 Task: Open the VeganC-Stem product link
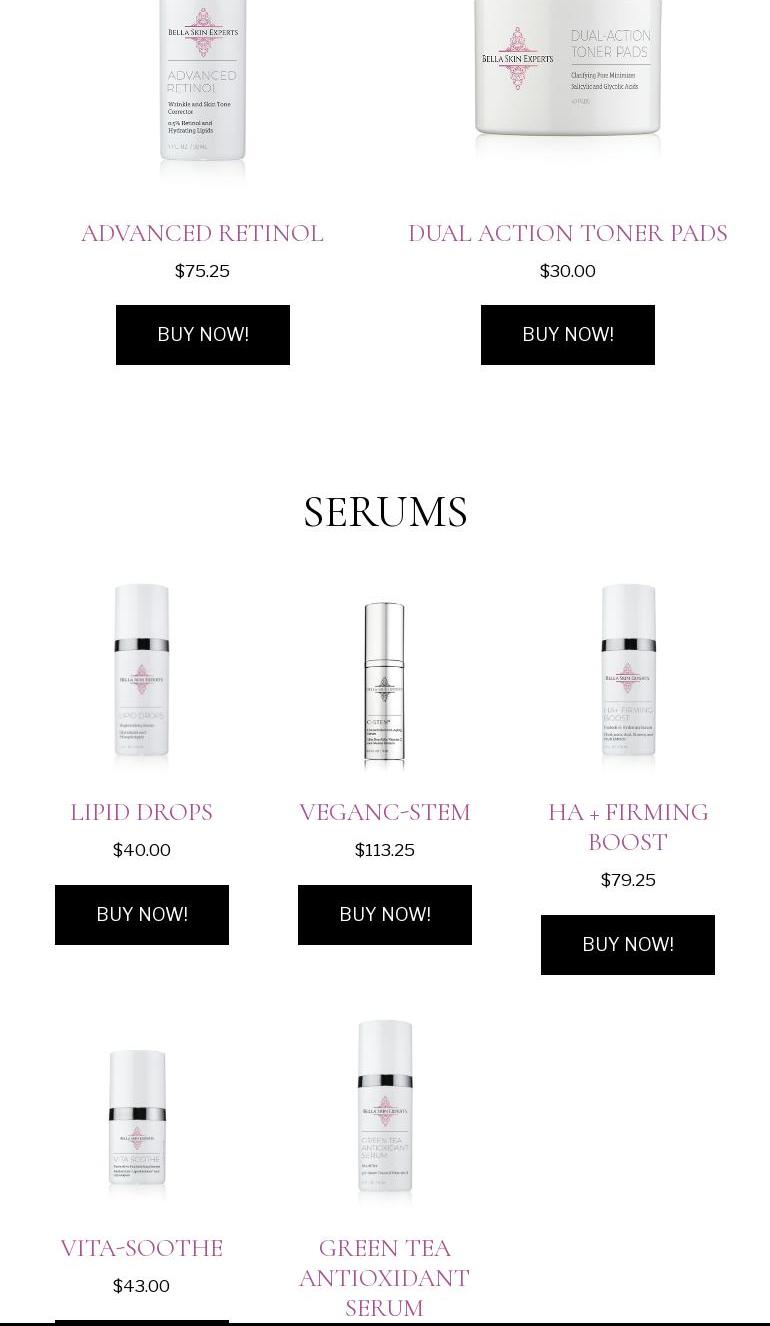point(385,812)
